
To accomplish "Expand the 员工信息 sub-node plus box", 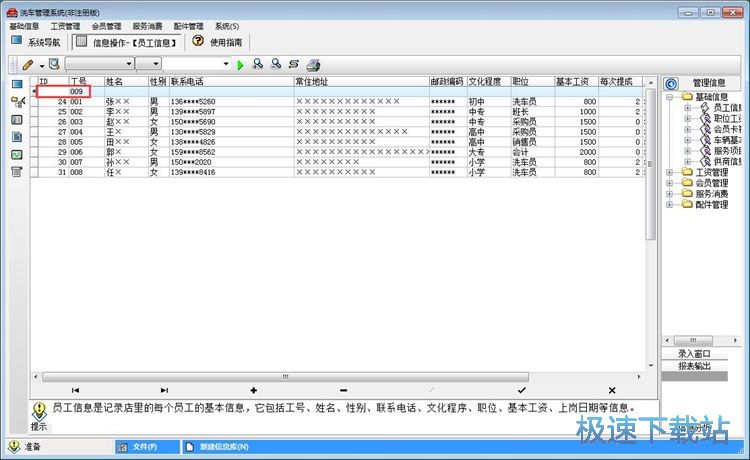I will click(x=687, y=108).
